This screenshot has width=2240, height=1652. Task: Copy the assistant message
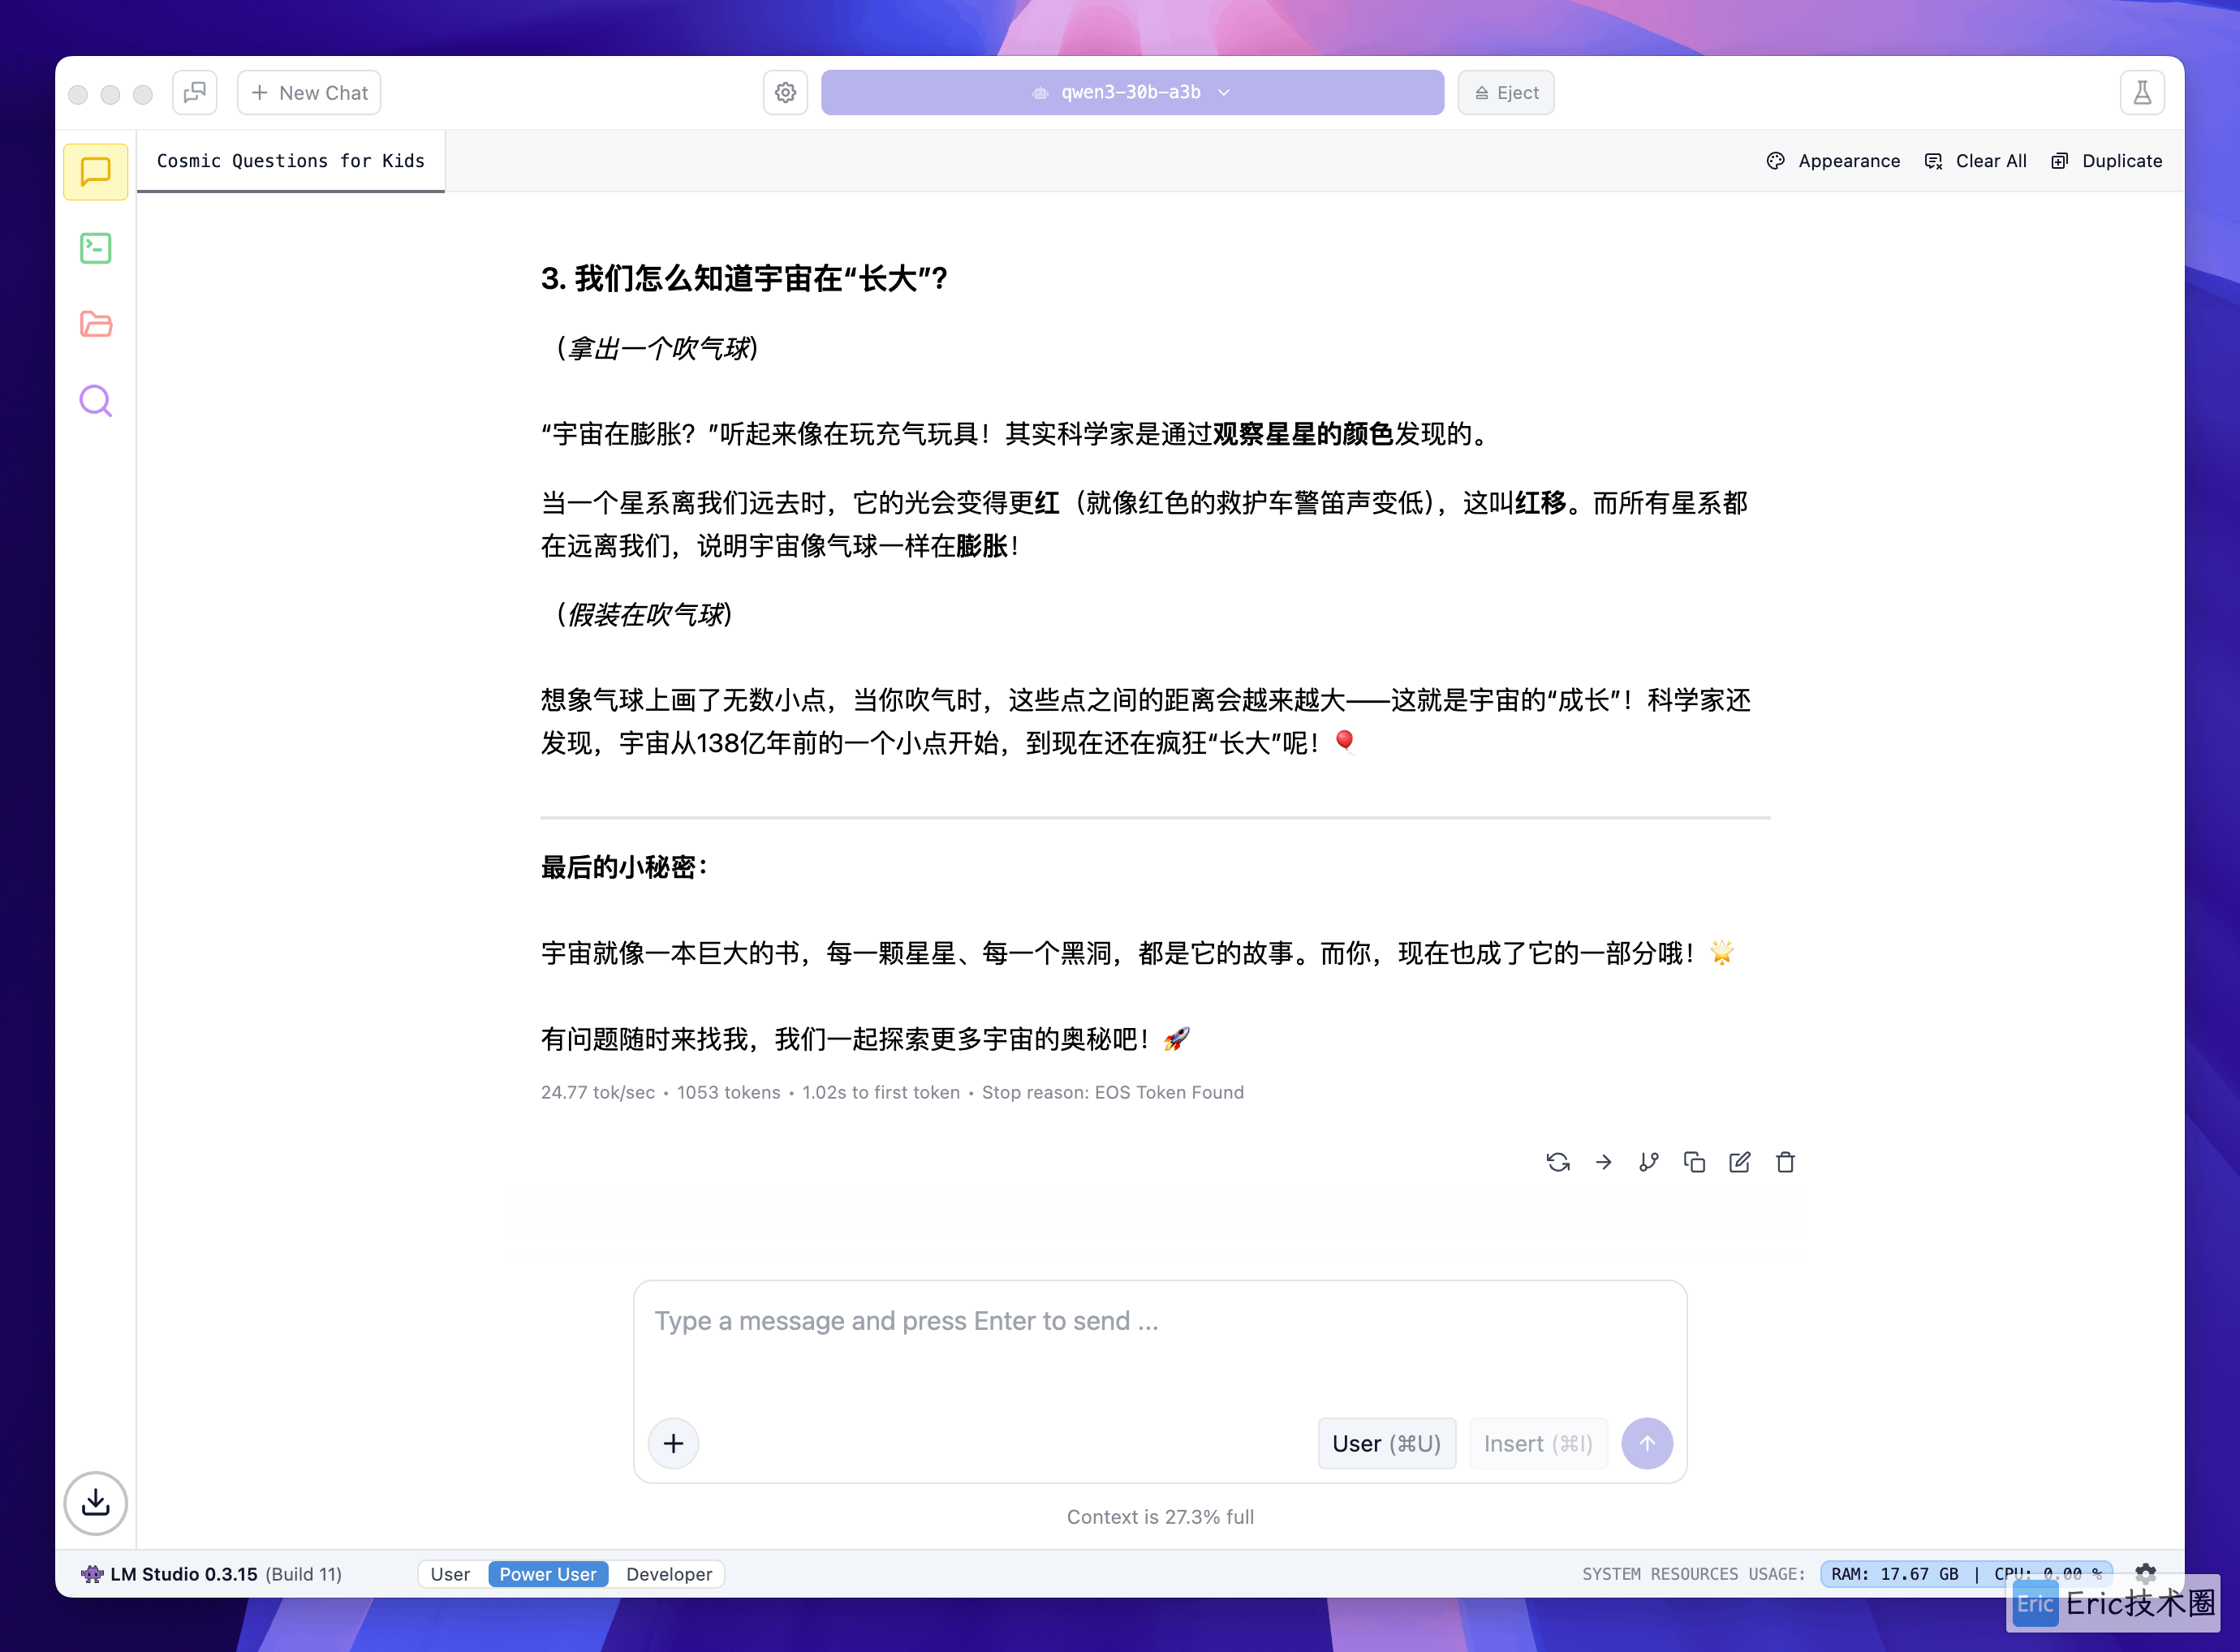(1694, 1162)
